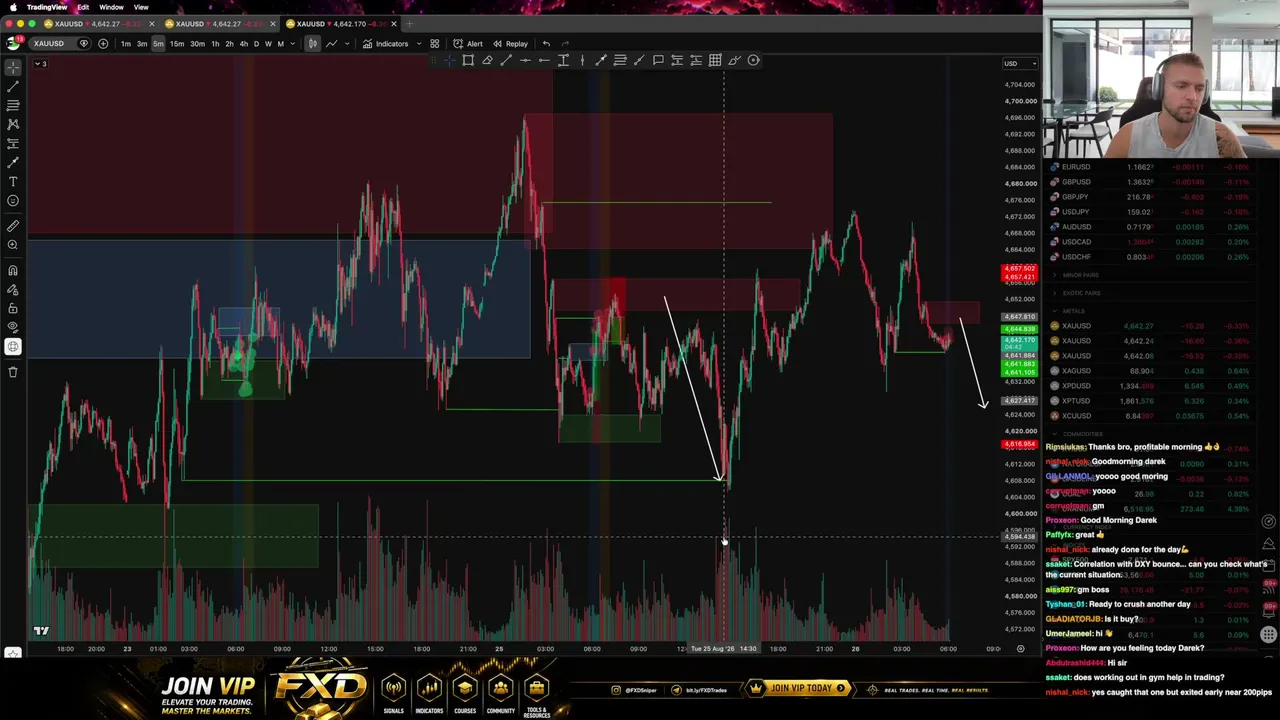Image resolution: width=1280 pixels, height=720 pixels.
Task: Select the brush drawing tool in sidebar
Action: (13, 162)
